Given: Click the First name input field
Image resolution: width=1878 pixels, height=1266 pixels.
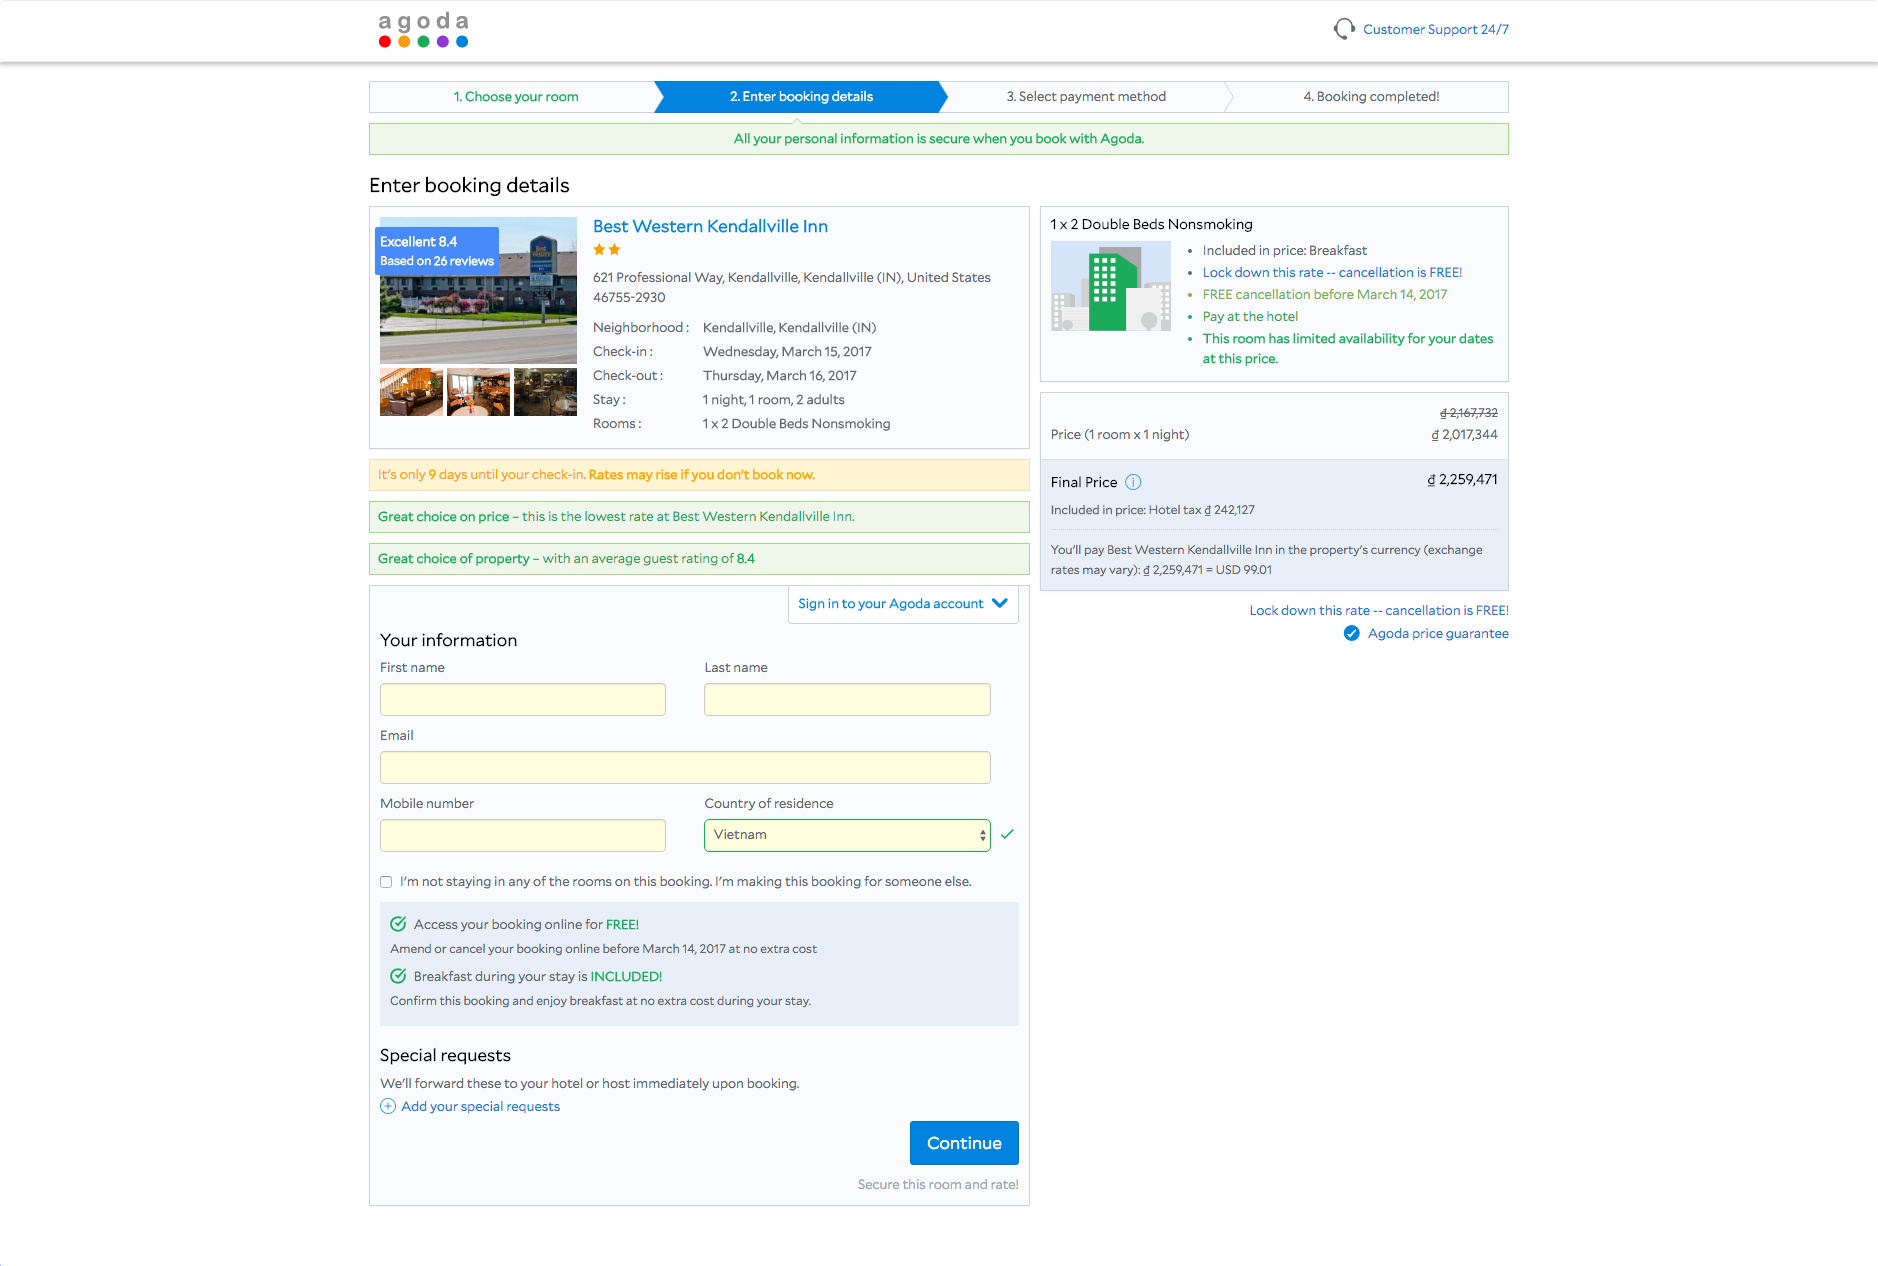Looking at the screenshot, I should click(x=523, y=699).
